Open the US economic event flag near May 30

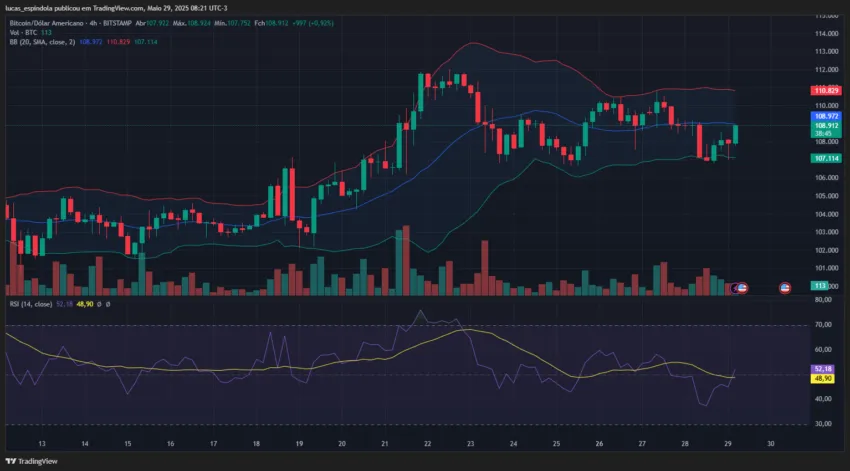pyautogui.click(x=784, y=288)
